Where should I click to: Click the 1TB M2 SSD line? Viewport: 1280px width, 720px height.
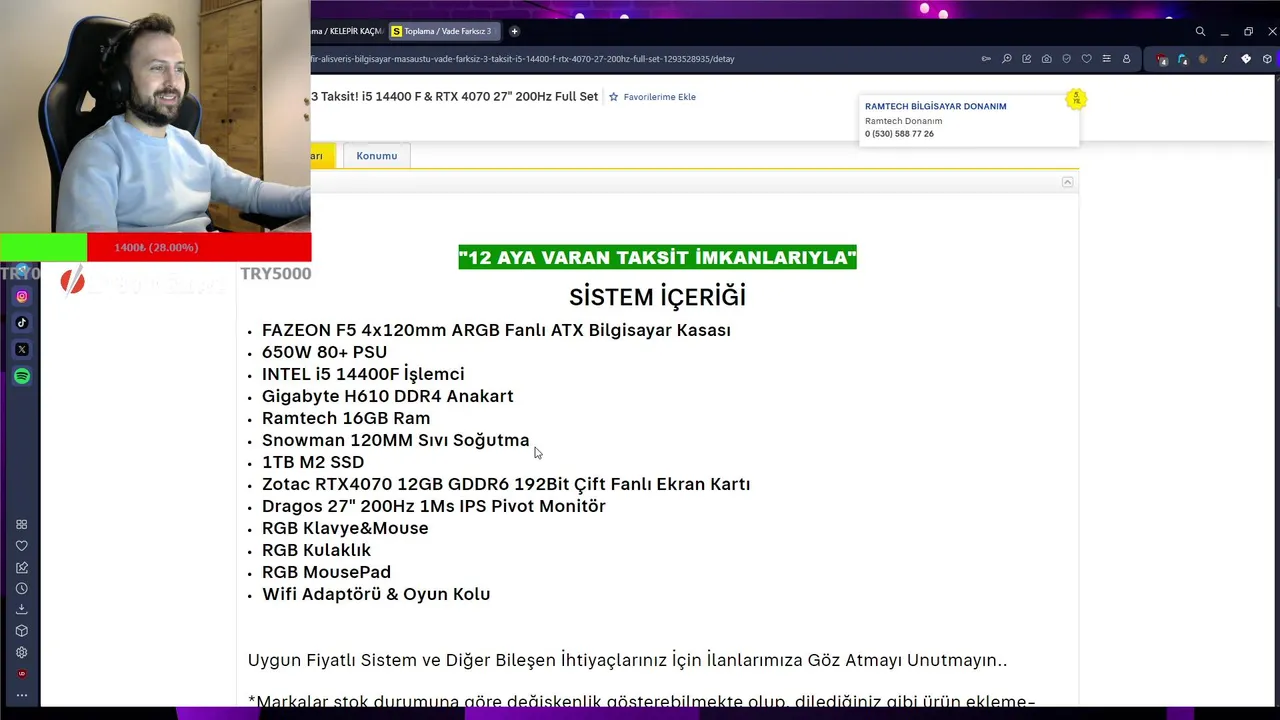click(x=313, y=462)
